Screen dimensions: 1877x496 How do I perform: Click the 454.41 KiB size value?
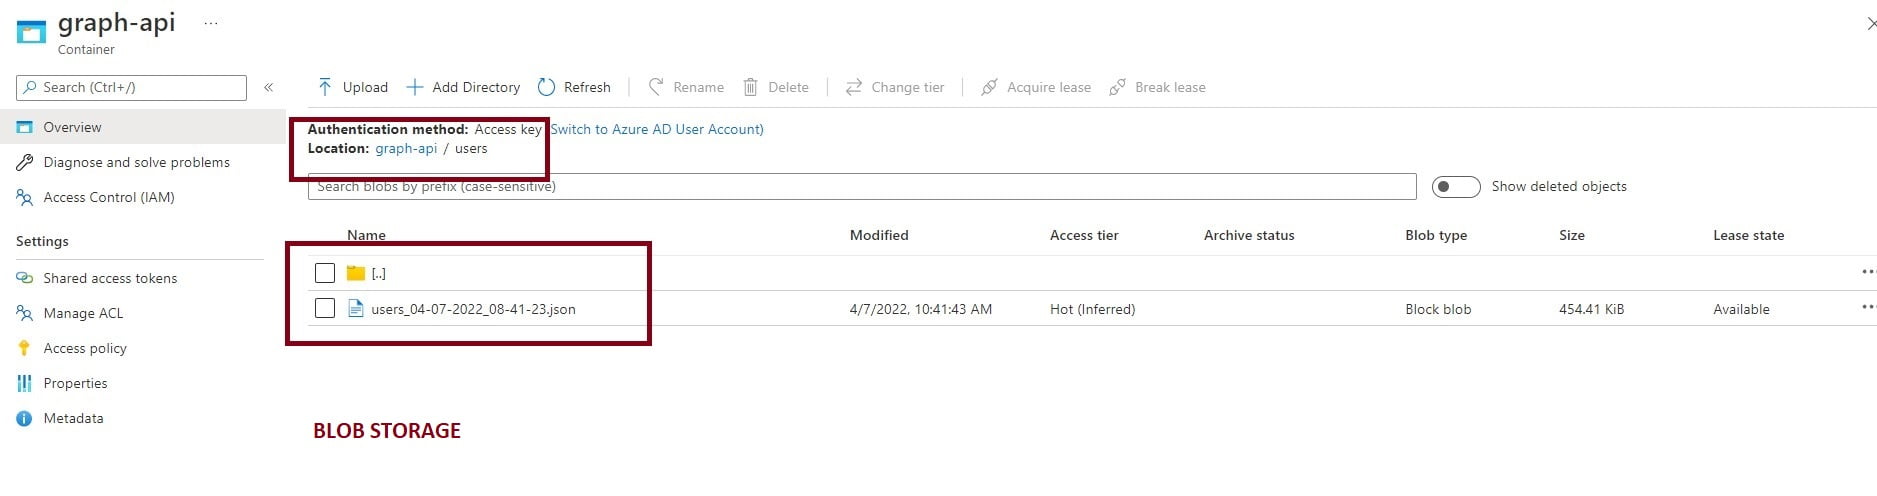(1591, 309)
